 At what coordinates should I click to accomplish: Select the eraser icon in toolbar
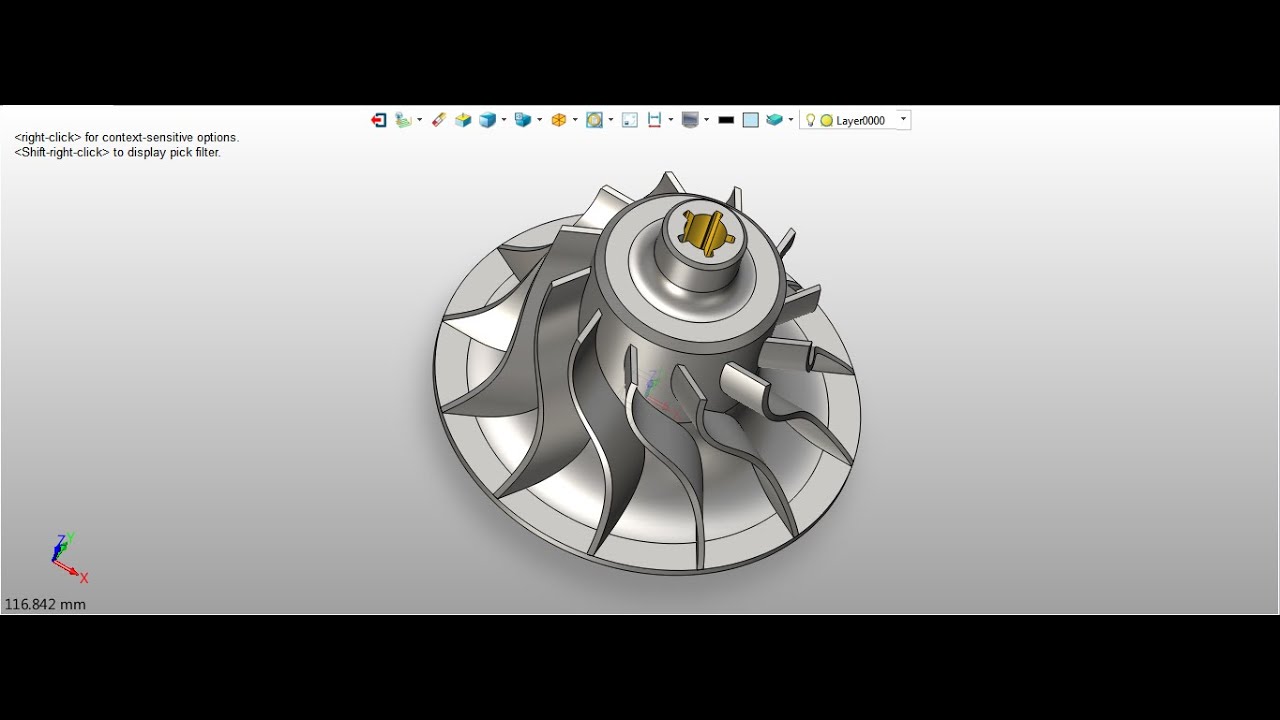(x=438, y=120)
